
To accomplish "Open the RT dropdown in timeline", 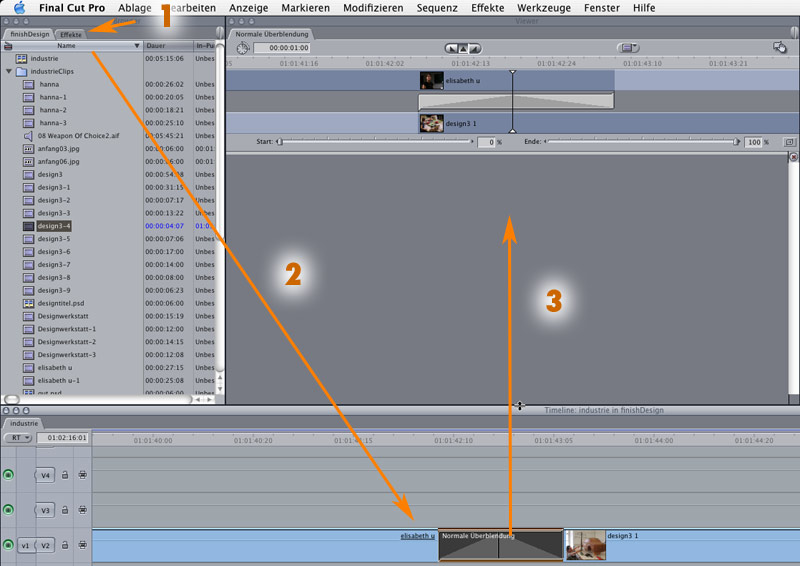I will (x=18, y=438).
